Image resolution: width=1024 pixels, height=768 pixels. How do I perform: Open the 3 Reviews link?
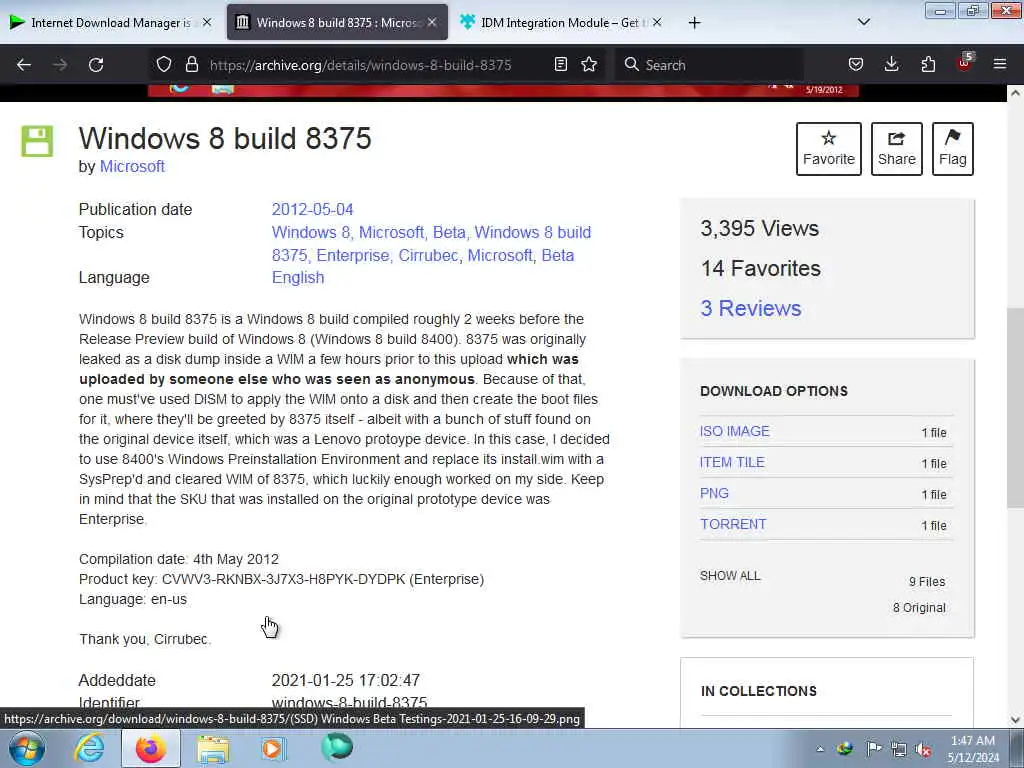click(x=750, y=308)
